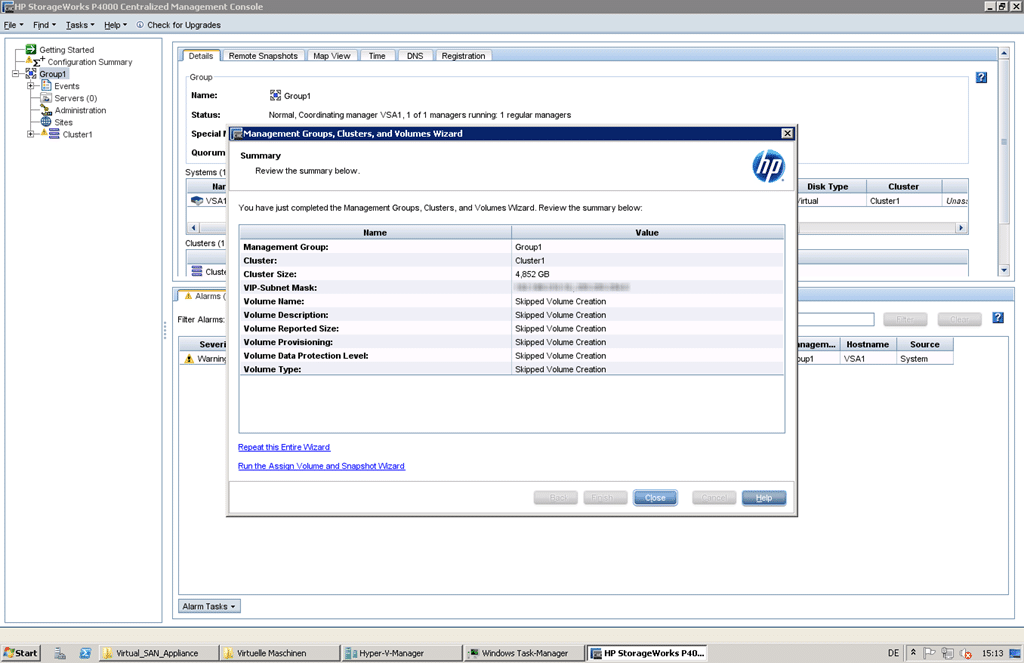
Task: Click the Administration users icon
Action: click(x=46, y=110)
